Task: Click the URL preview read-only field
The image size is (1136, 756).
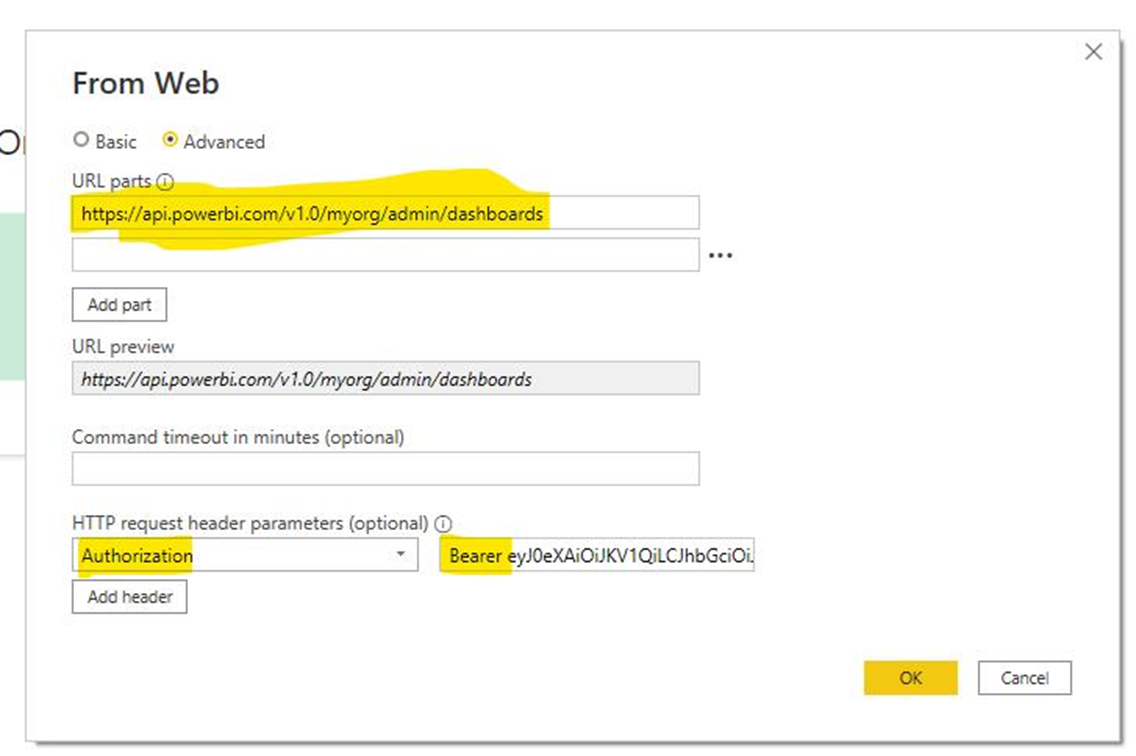Action: click(385, 378)
